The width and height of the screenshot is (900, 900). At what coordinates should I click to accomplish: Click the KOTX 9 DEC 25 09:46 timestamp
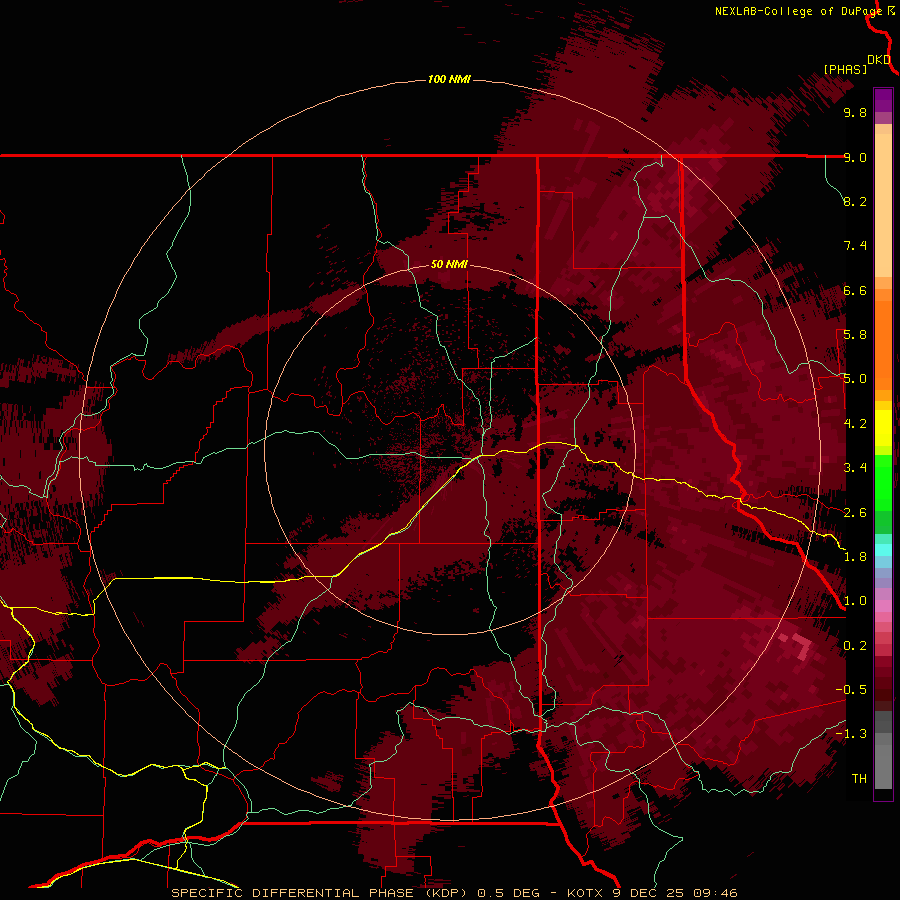point(652,893)
